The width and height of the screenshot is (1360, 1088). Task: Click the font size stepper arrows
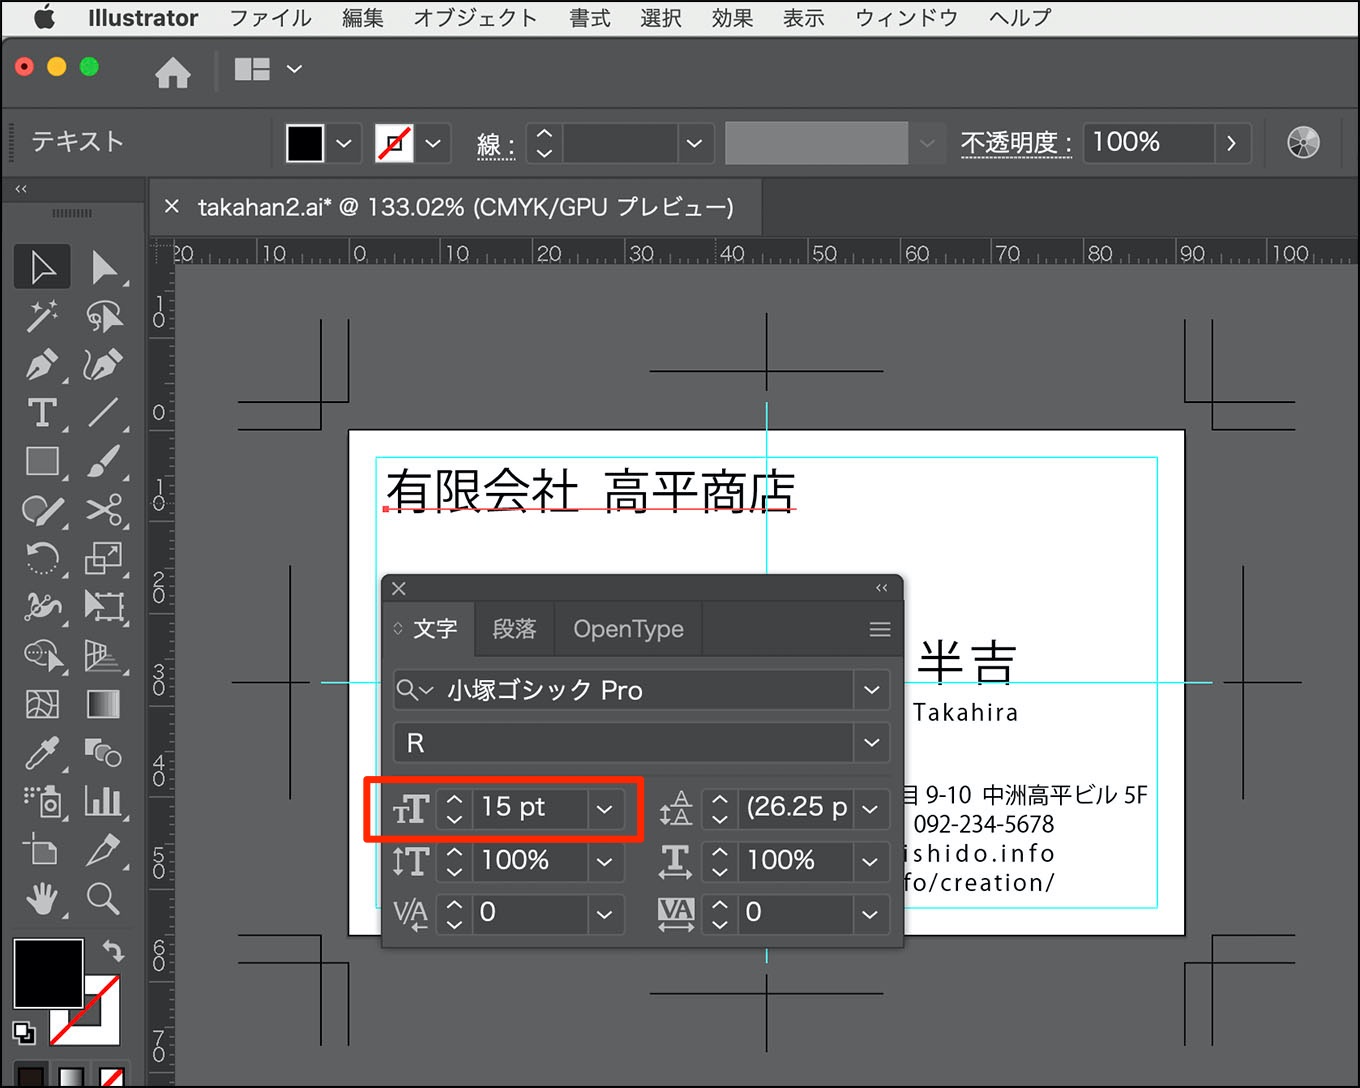pyautogui.click(x=454, y=808)
